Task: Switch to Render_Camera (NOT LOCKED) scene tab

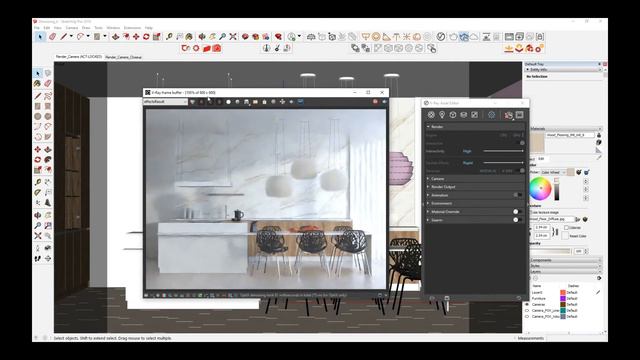Action: click(x=79, y=57)
